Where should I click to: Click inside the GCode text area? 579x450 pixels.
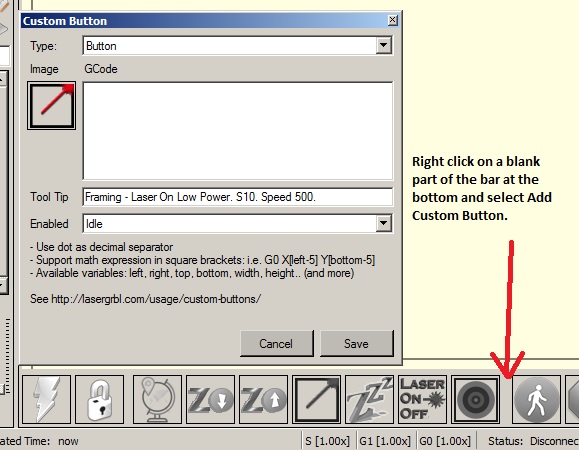point(238,131)
